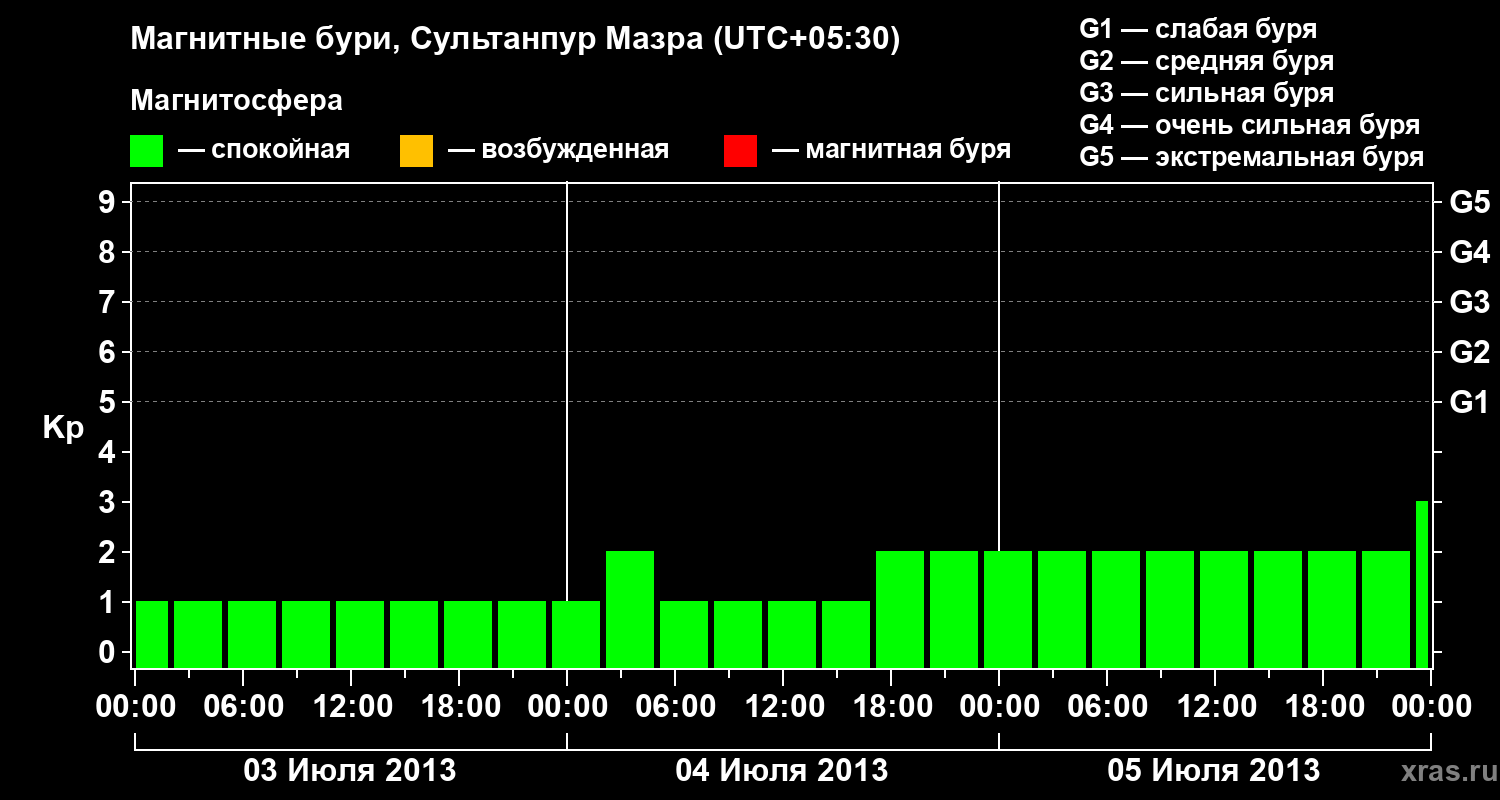Click '00:00' at the start of 04 Июля

[x=567, y=707]
